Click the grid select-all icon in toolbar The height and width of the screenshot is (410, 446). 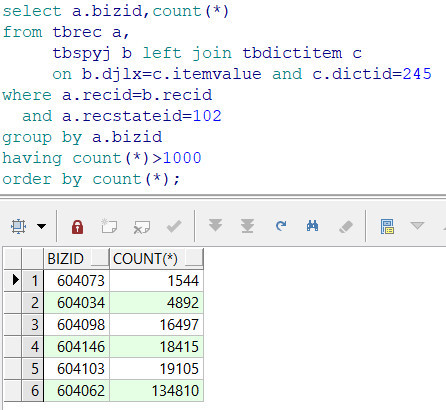(x=18, y=227)
